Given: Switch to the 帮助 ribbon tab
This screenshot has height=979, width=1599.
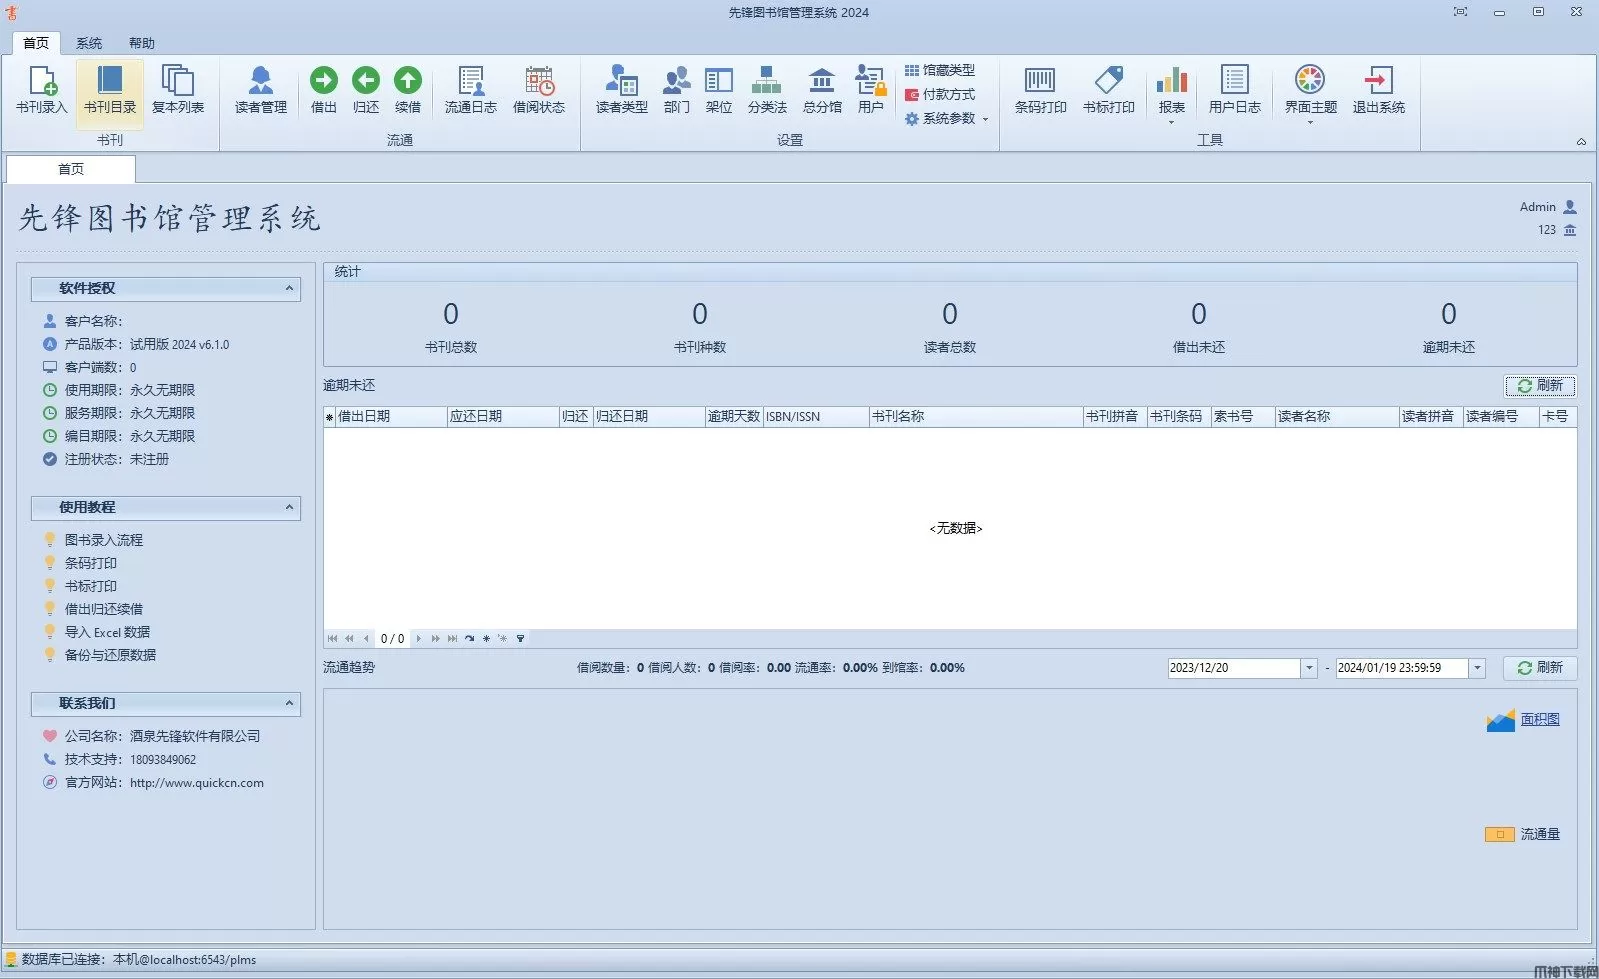Looking at the screenshot, I should (142, 43).
